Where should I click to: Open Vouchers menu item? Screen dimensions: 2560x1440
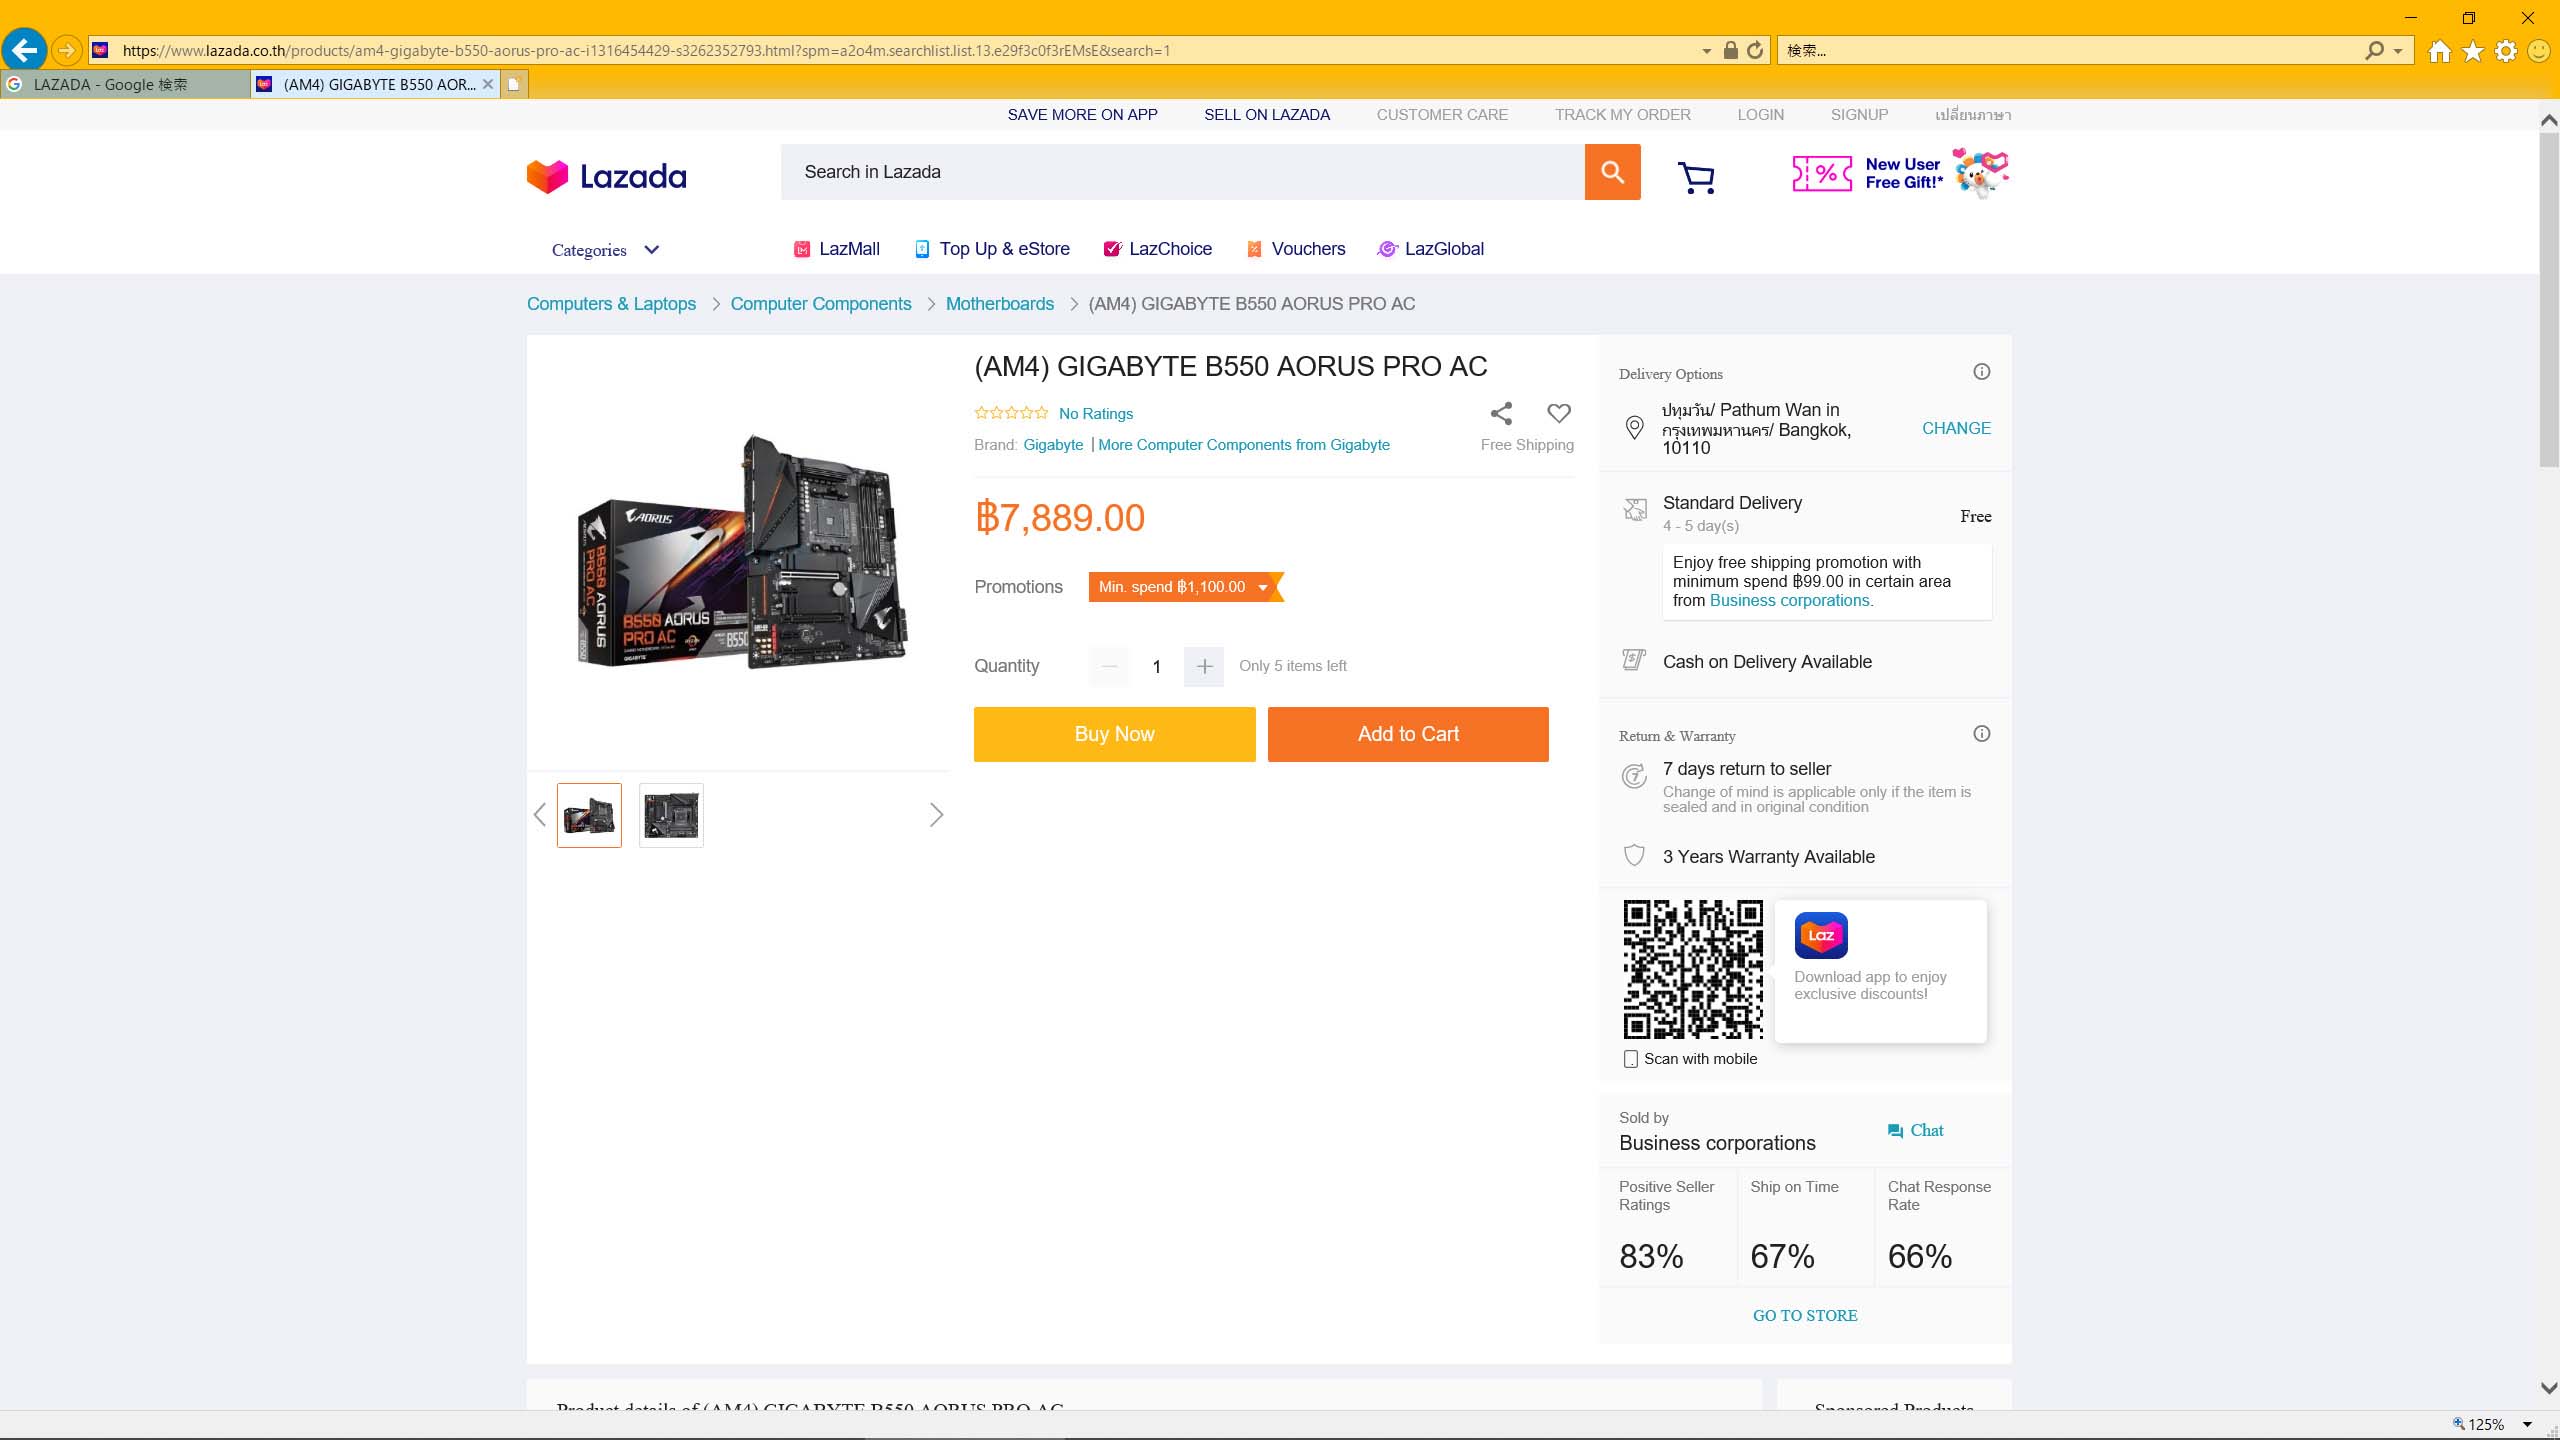[x=1296, y=249]
